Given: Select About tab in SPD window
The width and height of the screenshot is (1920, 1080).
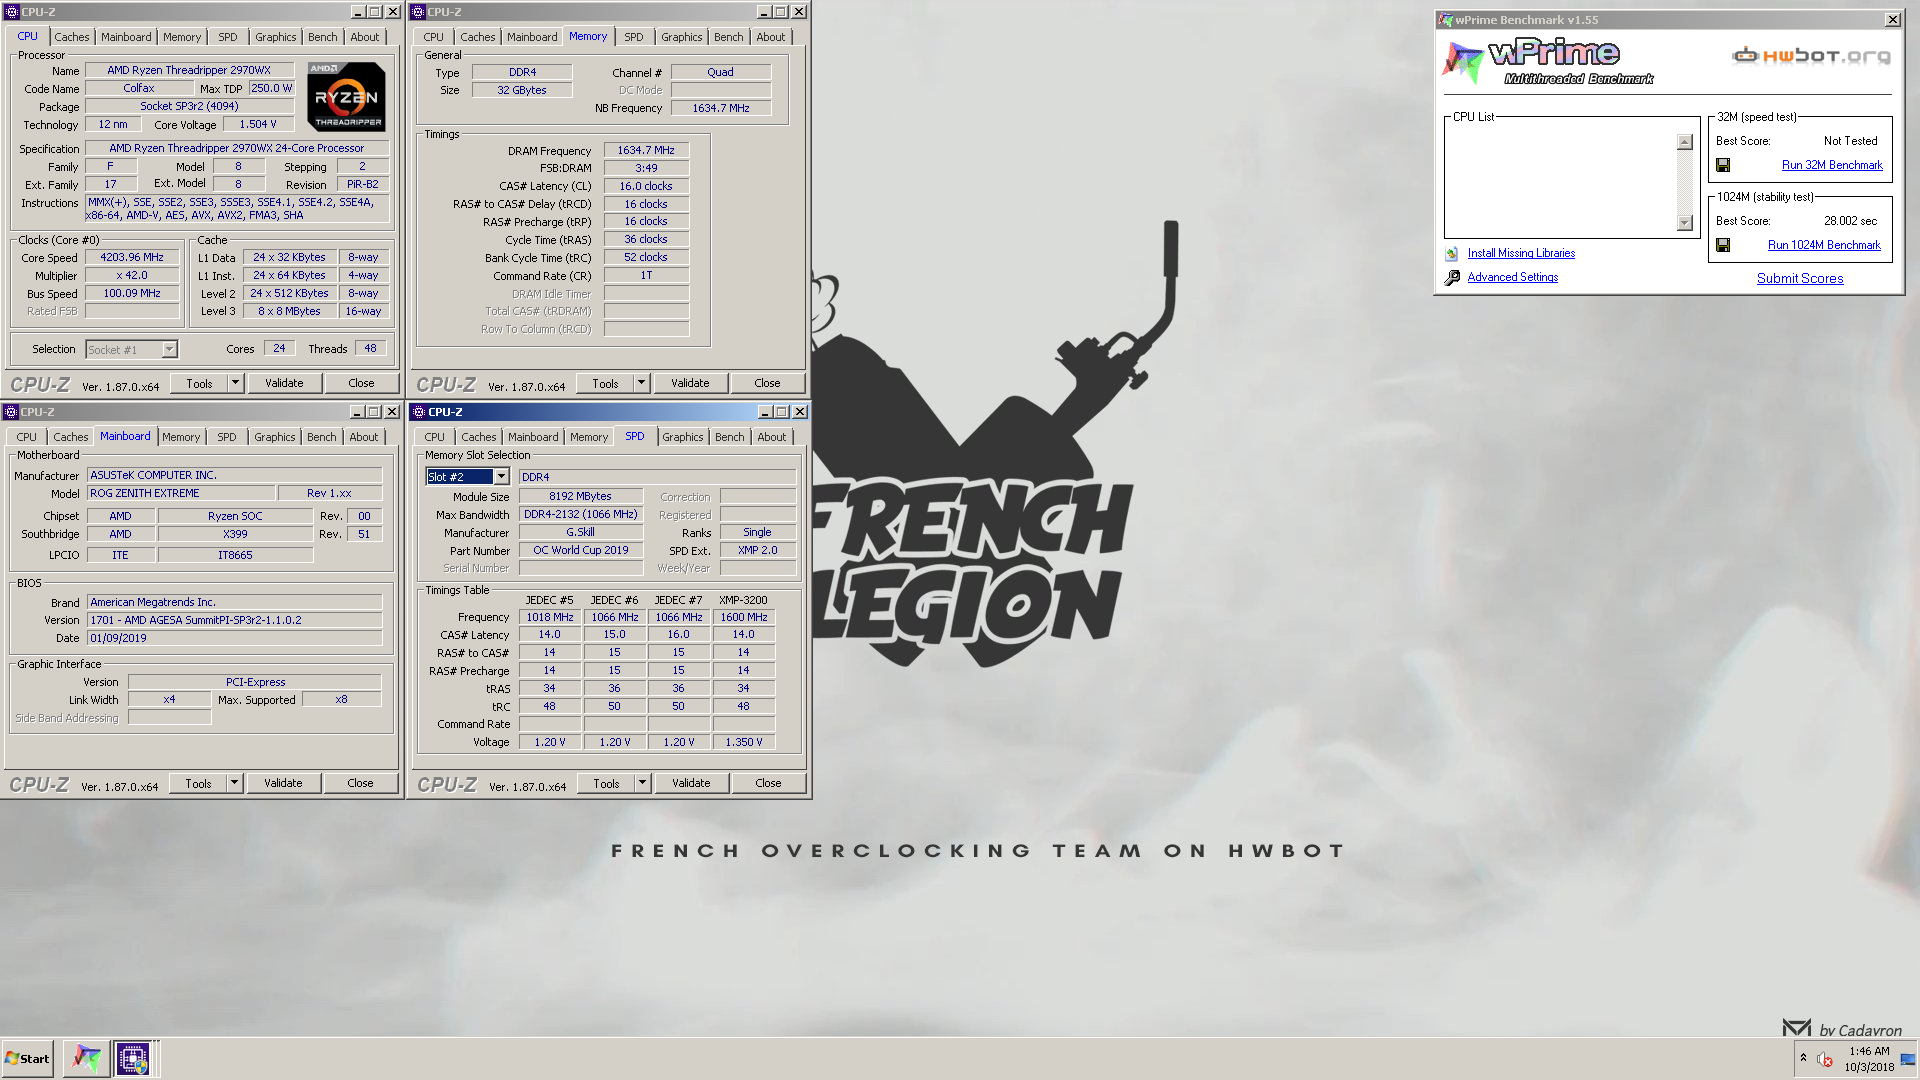Looking at the screenshot, I should [771, 437].
